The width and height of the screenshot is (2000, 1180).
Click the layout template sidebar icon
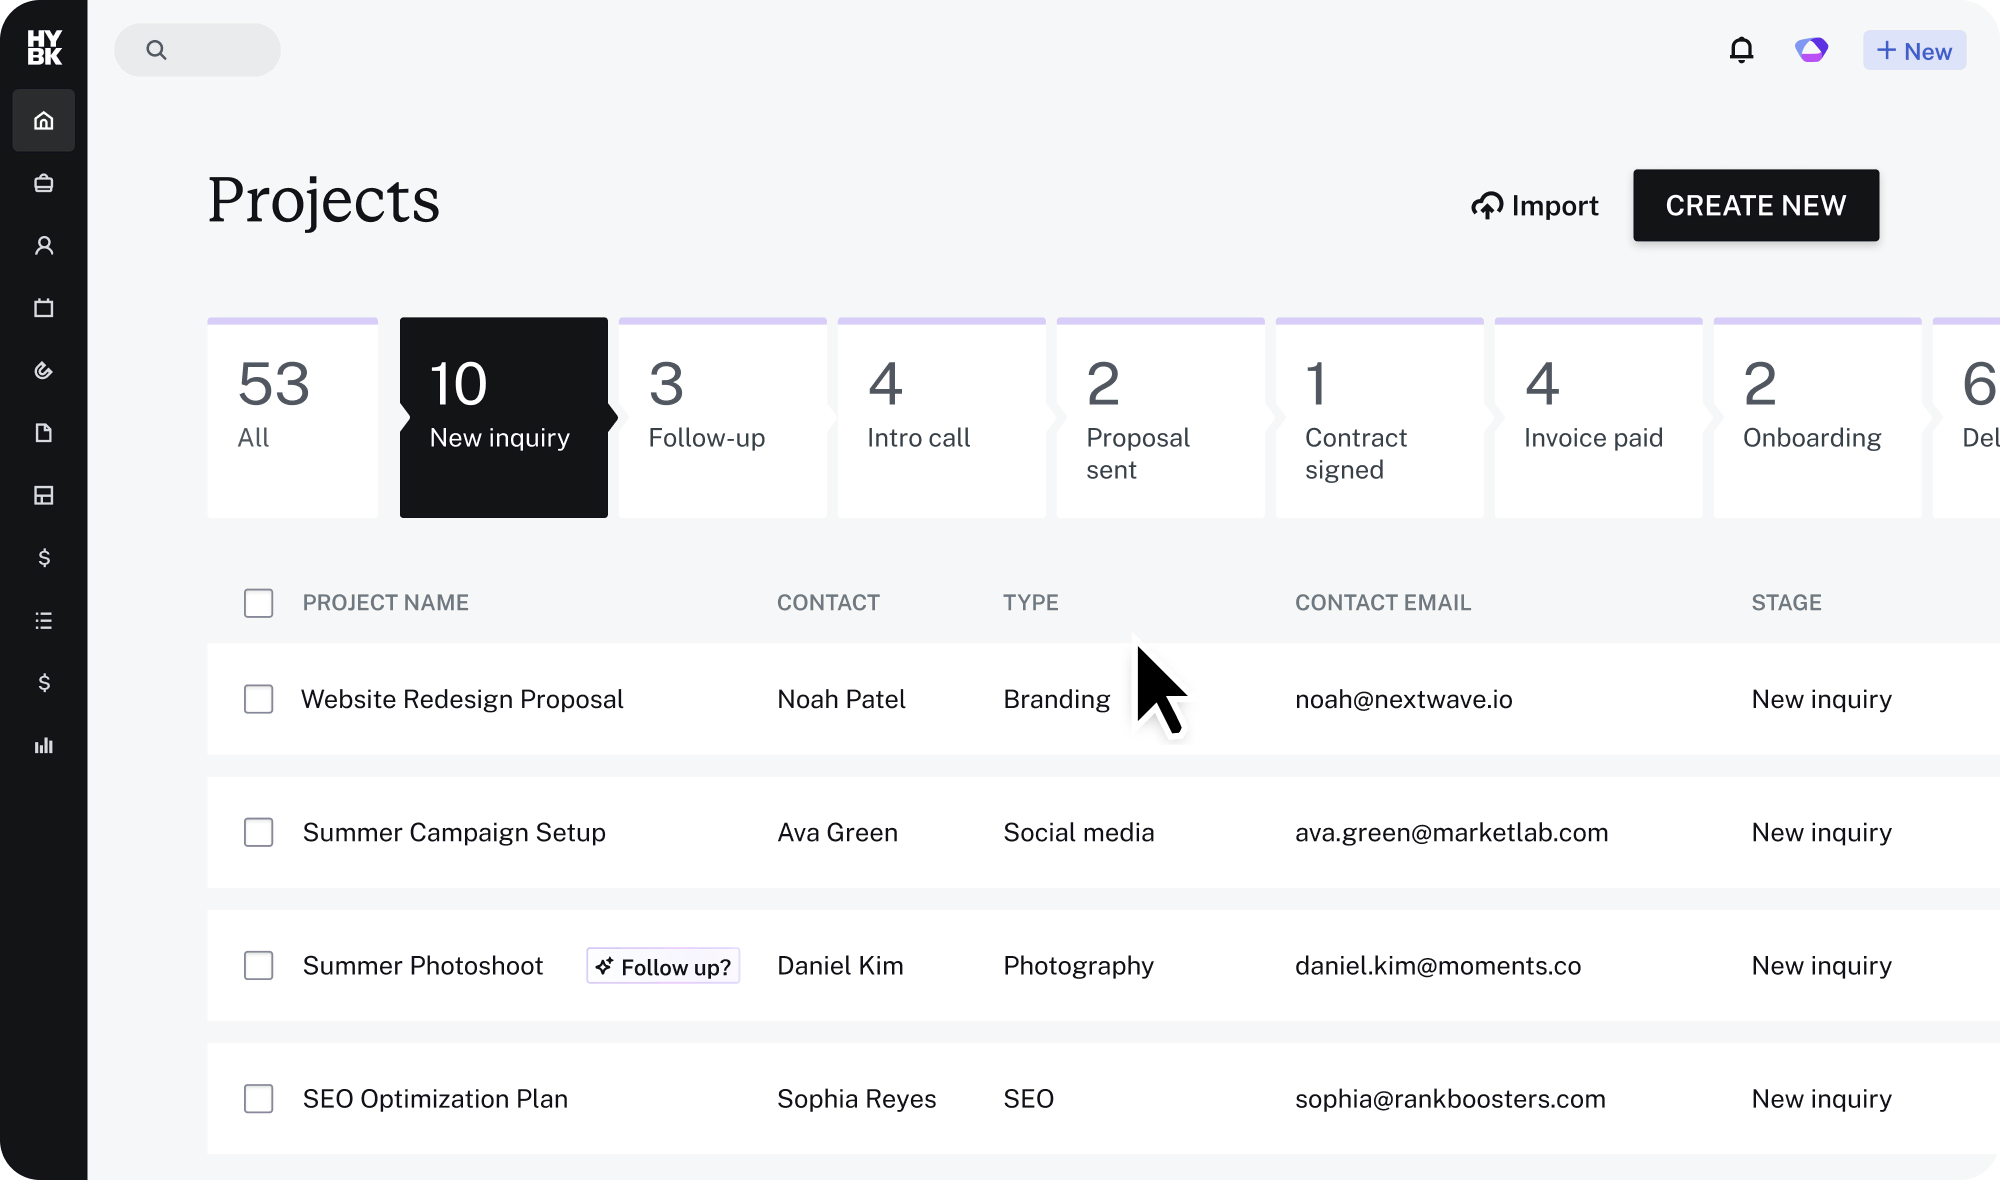pos(43,496)
